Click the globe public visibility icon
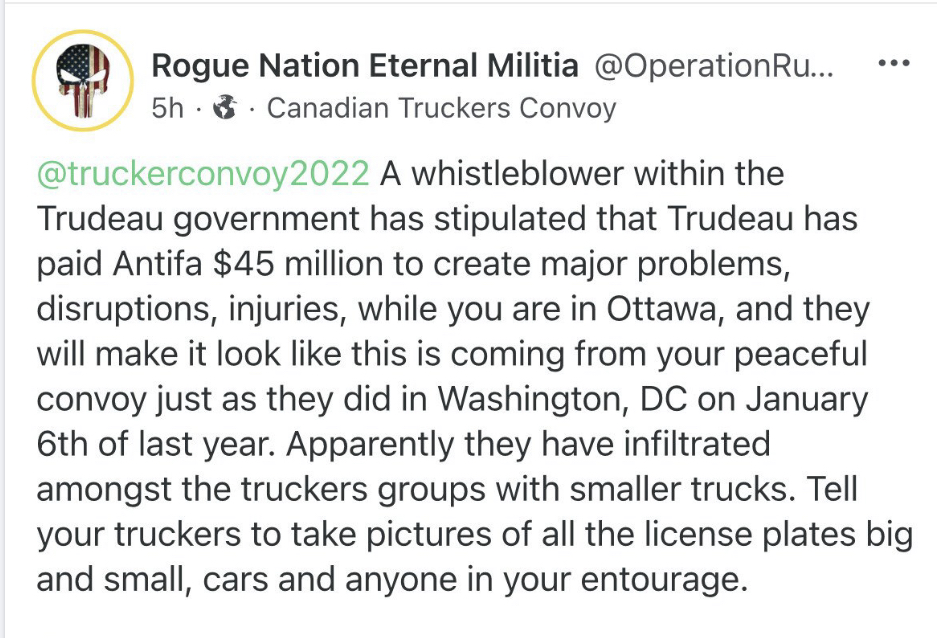This screenshot has width=937, height=638. coord(226,107)
